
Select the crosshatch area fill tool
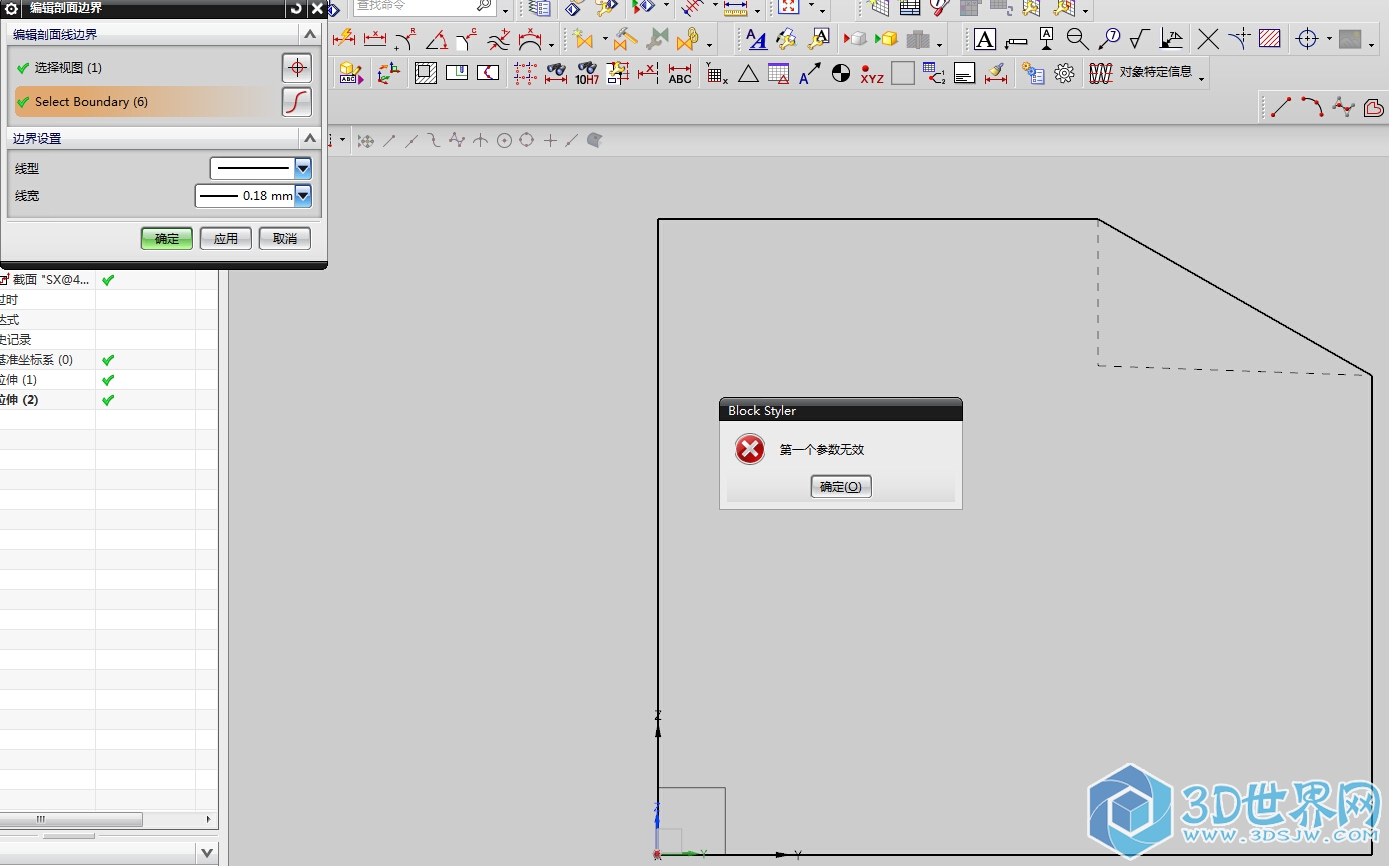point(1270,39)
